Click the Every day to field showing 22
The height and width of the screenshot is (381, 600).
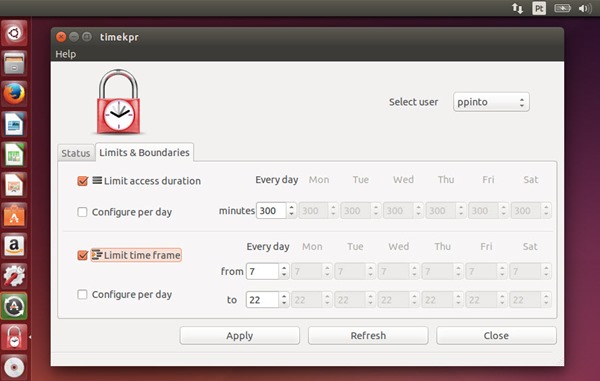tap(262, 300)
